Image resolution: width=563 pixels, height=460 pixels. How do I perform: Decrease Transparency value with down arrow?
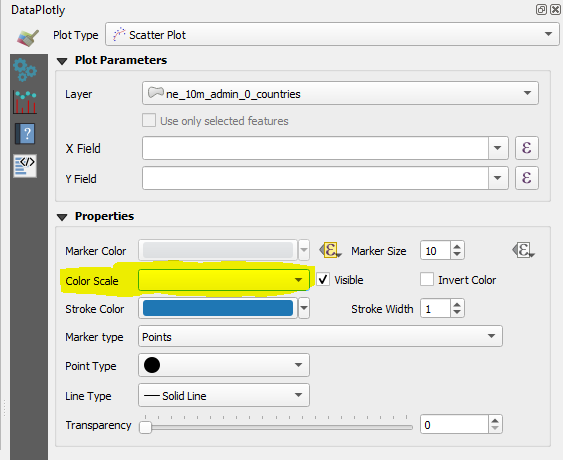click(x=495, y=429)
